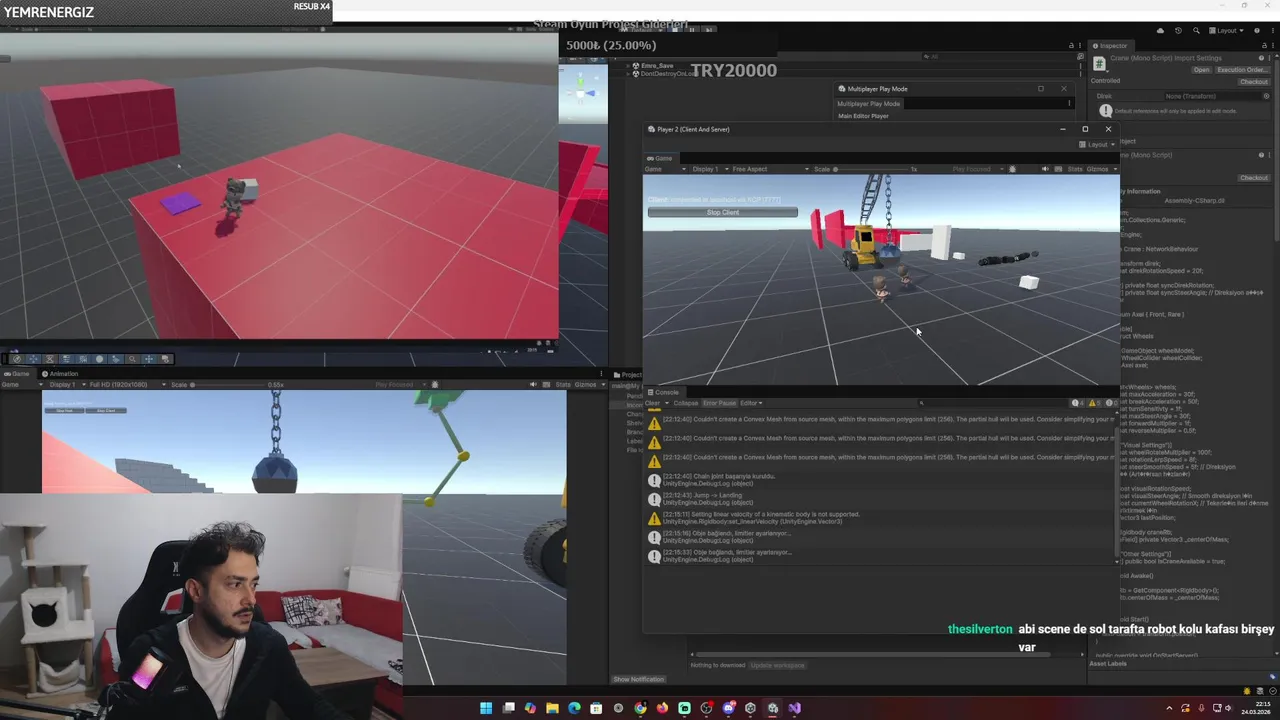Click Open button in Inspector
The height and width of the screenshot is (720, 1280).
(x=1201, y=70)
